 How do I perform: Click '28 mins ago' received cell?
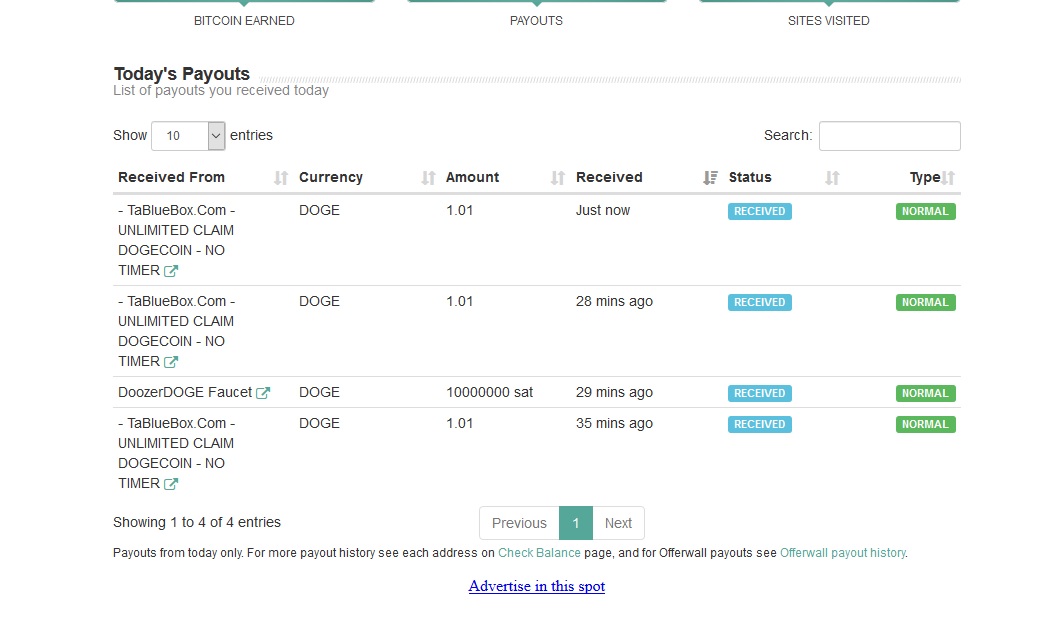tap(614, 302)
